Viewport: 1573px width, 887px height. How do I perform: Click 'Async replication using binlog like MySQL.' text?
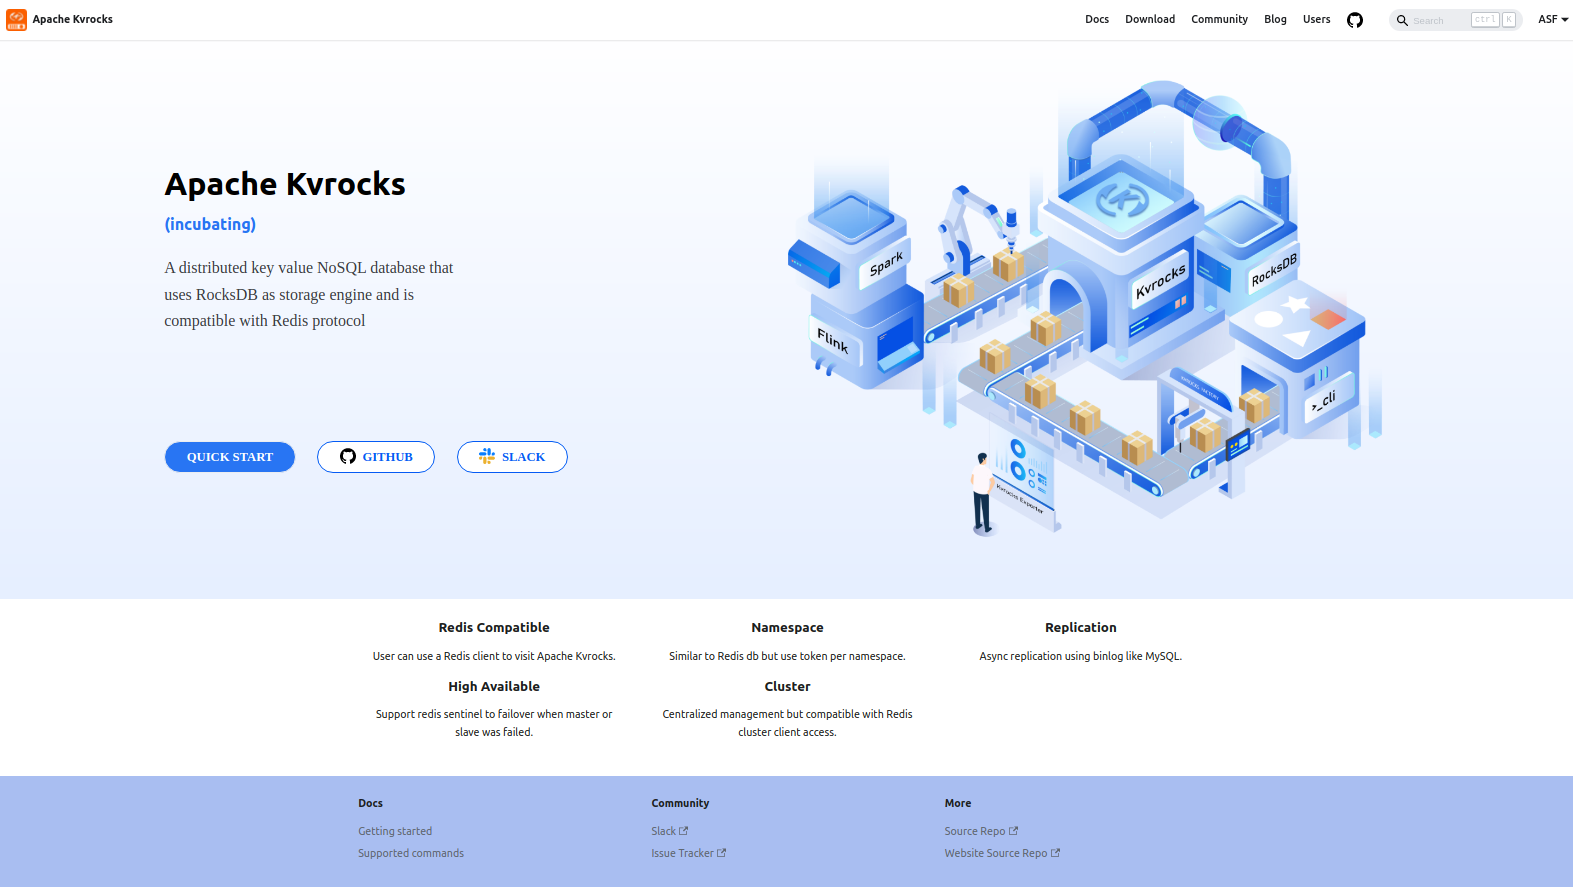tap(1081, 656)
